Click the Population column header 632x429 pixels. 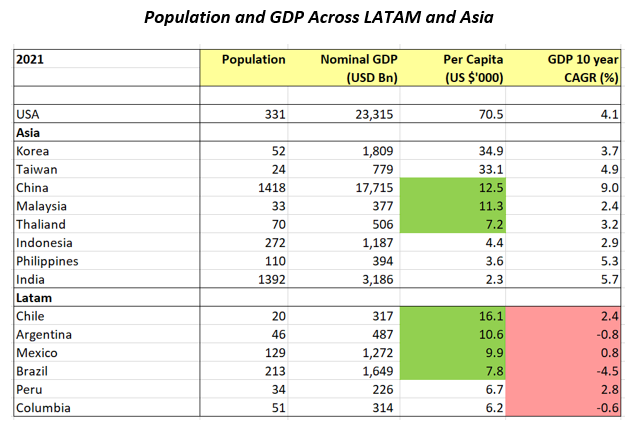253,60
